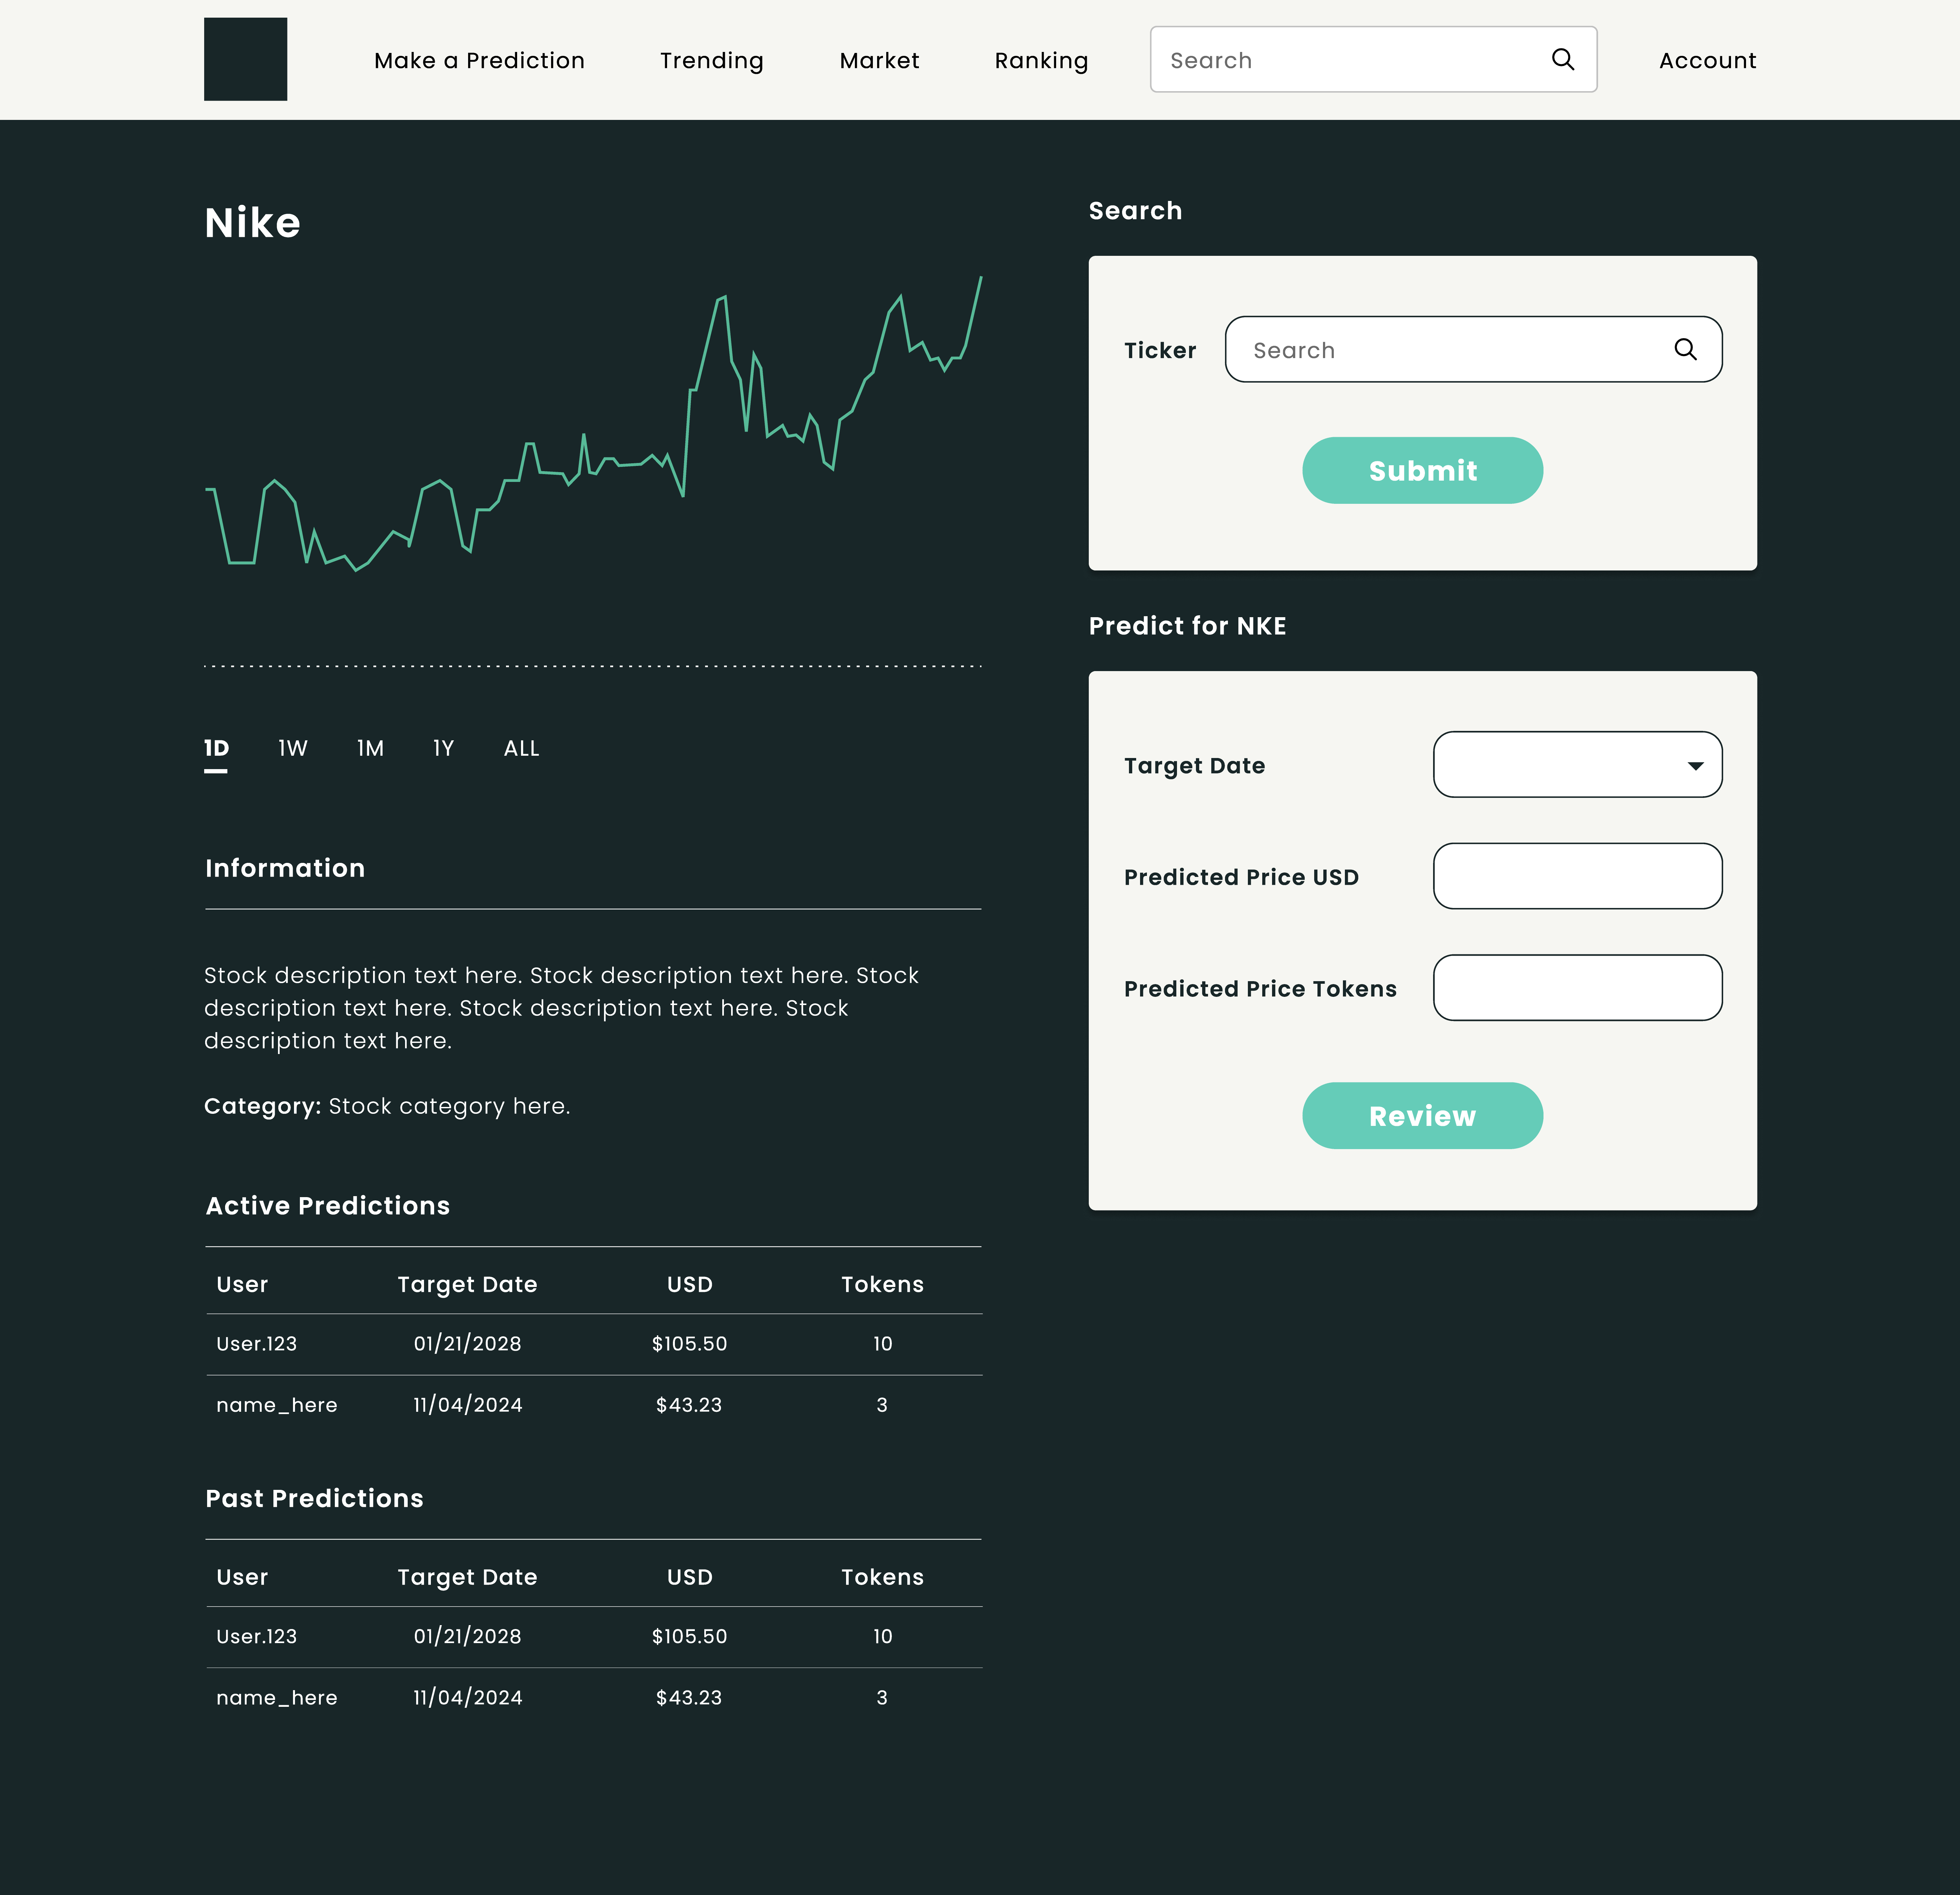1960x1895 pixels.
Task: View the Ranking page
Action: pyautogui.click(x=1041, y=60)
